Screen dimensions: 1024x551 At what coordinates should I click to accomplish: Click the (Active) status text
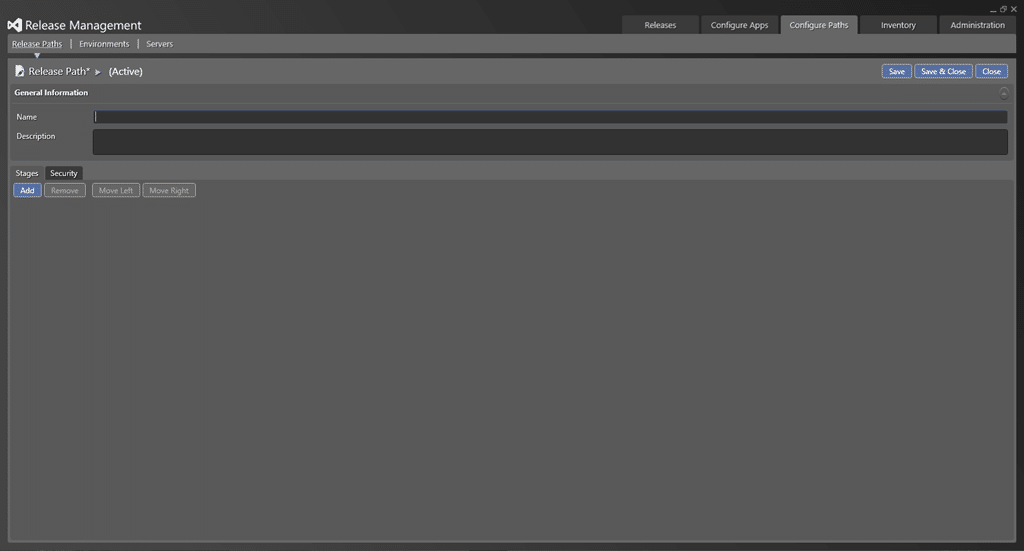(x=125, y=71)
